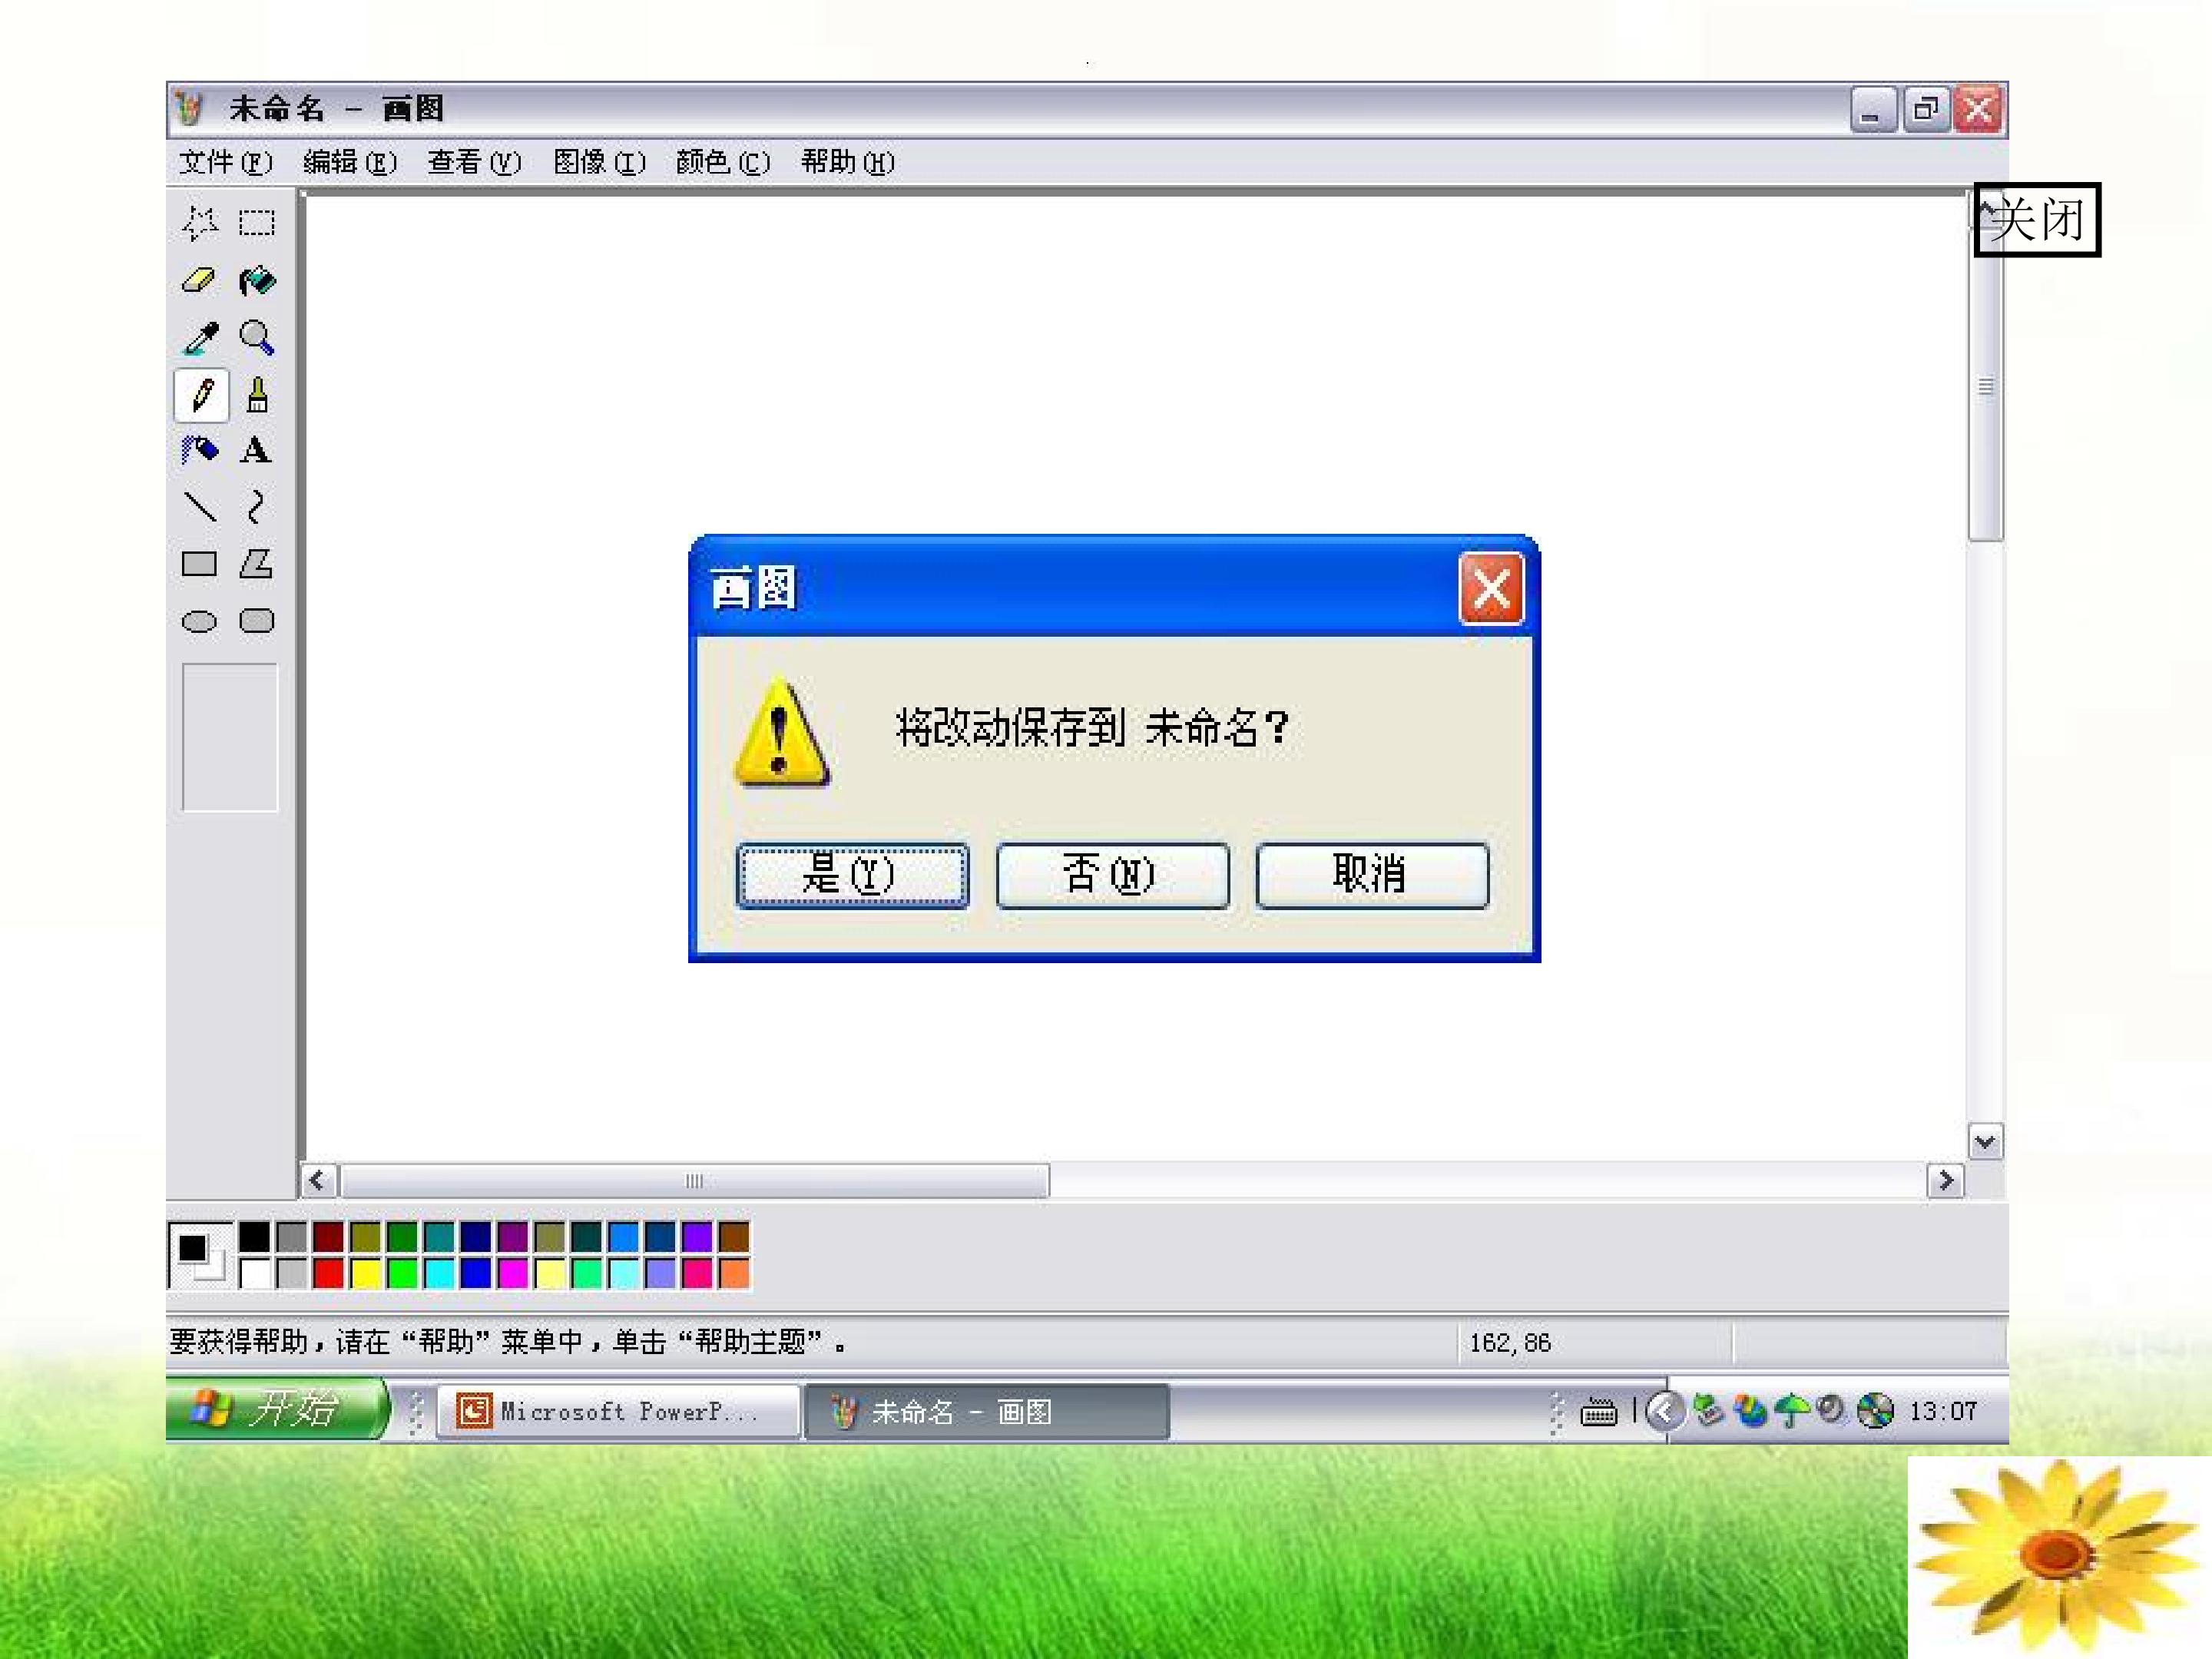
Task: Open the 查看(V) menu
Action: click(474, 162)
